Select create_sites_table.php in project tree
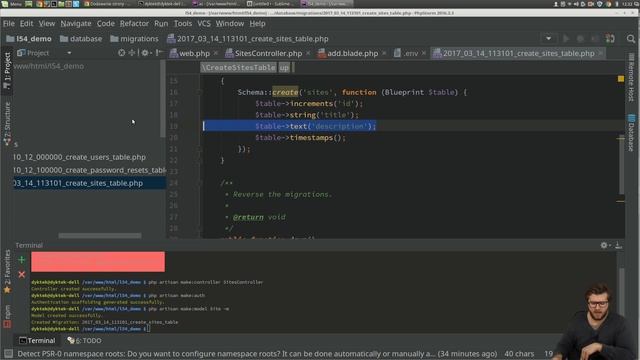 pyautogui.click(x=89, y=183)
